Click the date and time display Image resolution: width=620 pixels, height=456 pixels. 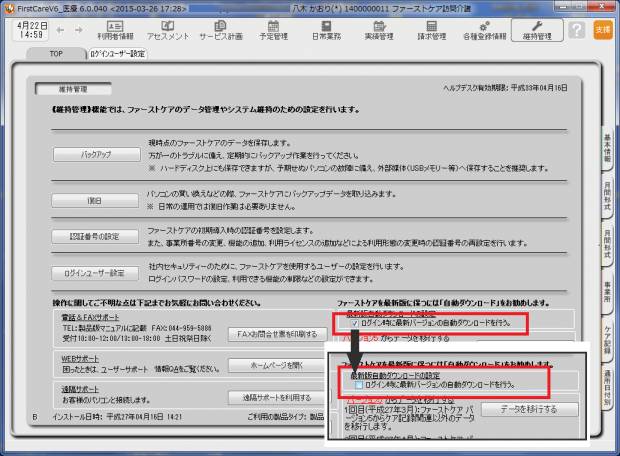25,31
